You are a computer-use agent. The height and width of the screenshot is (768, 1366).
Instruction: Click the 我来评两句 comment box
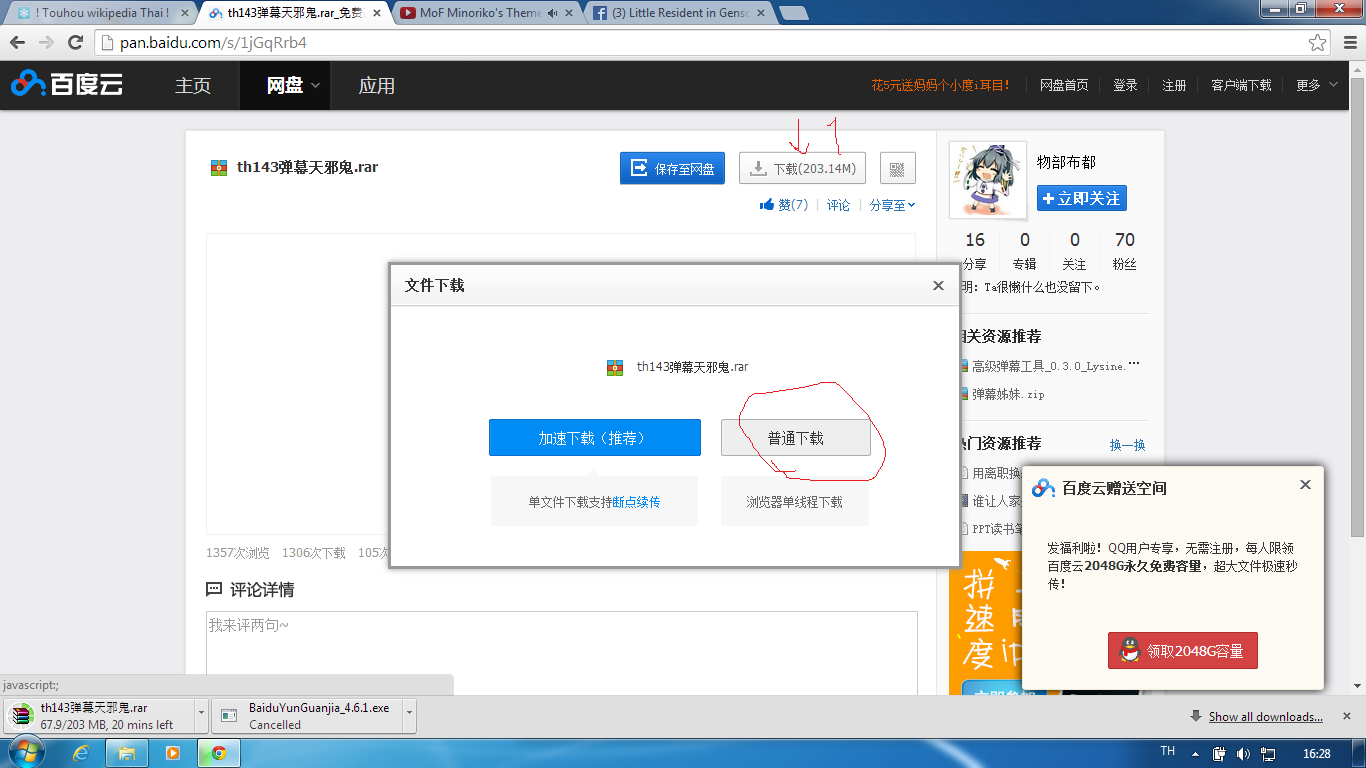pyautogui.click(x=561, y=653)
